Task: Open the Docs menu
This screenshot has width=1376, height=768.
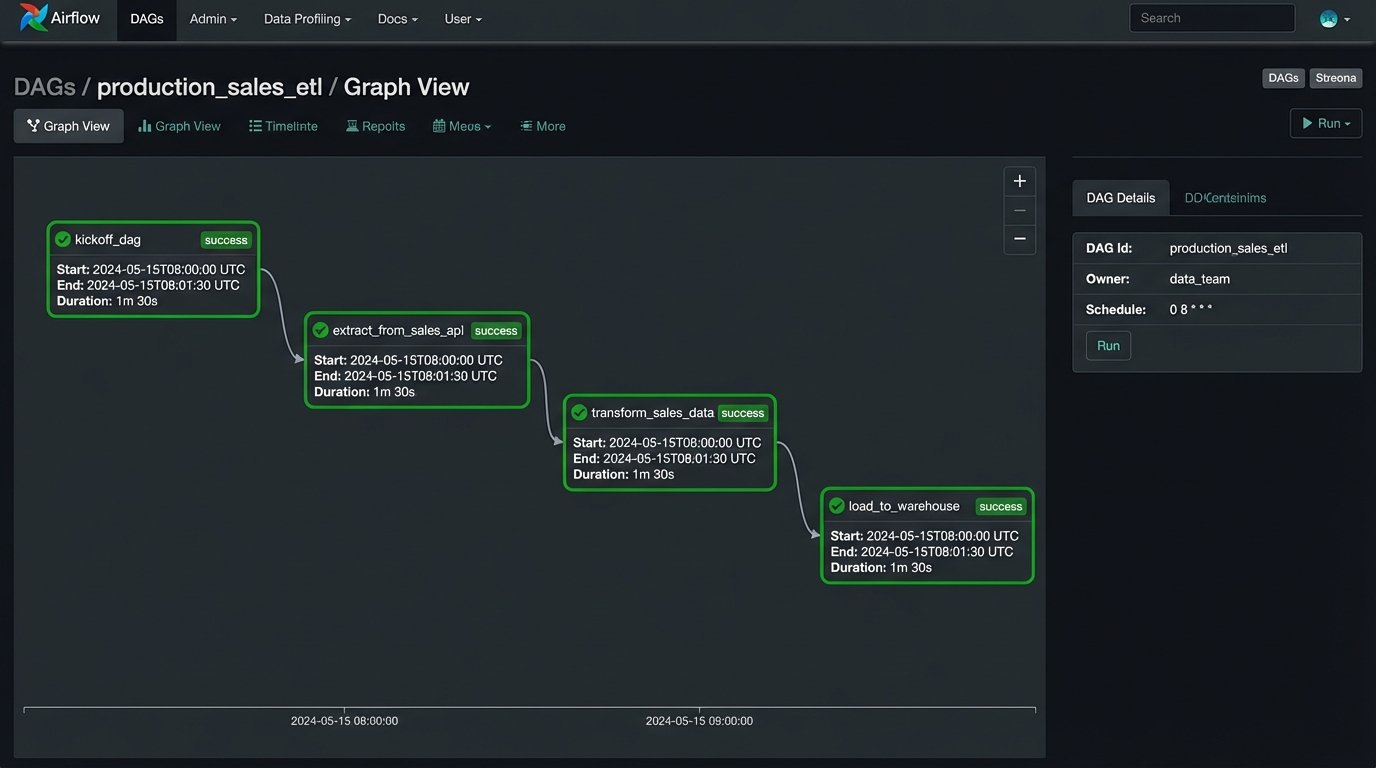Action: (x=396, y=18)
